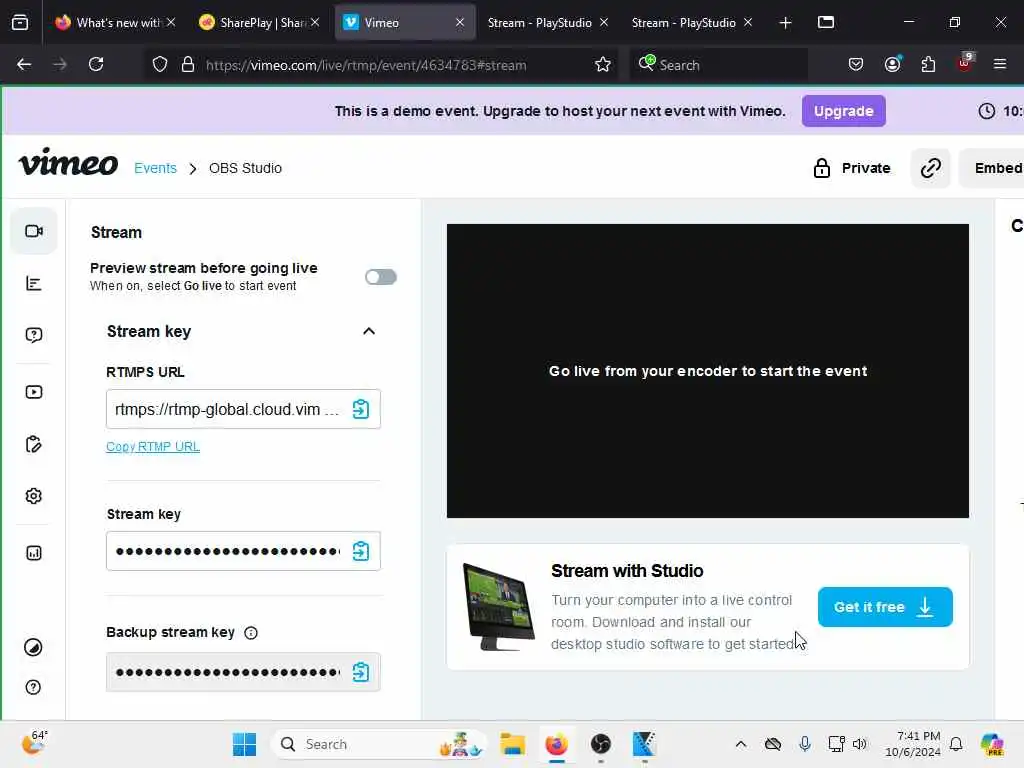Open the Q&A chat bubble icon in sidebar

[34, 335]
